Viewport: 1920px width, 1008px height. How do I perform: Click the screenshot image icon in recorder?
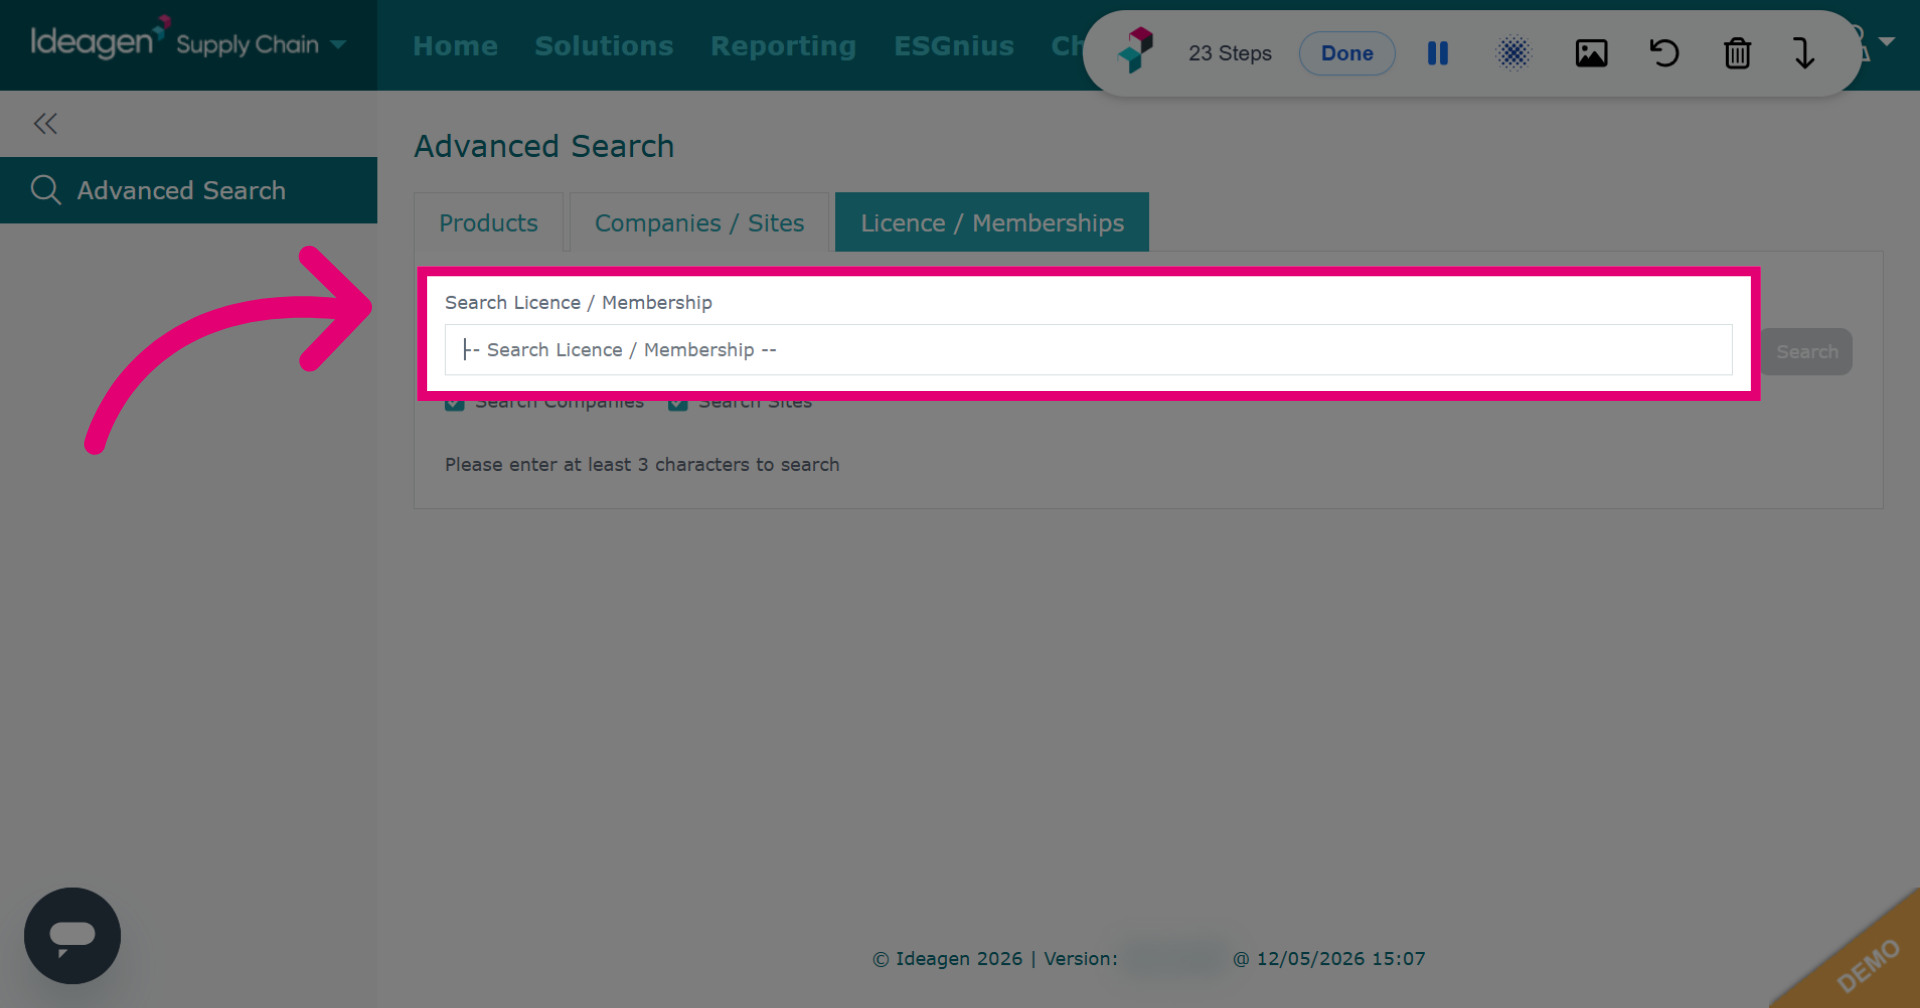click(1591, 53)
